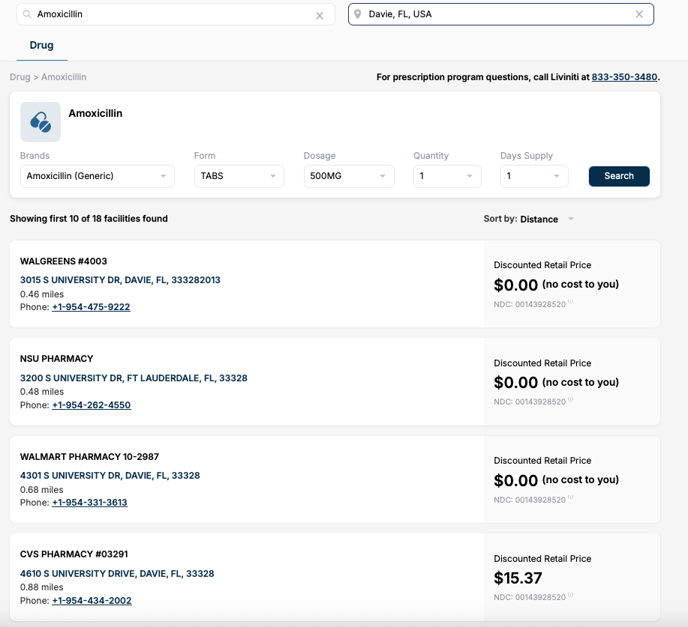Click info icon beside NSU Pharmacy NDC

[571, 400]
